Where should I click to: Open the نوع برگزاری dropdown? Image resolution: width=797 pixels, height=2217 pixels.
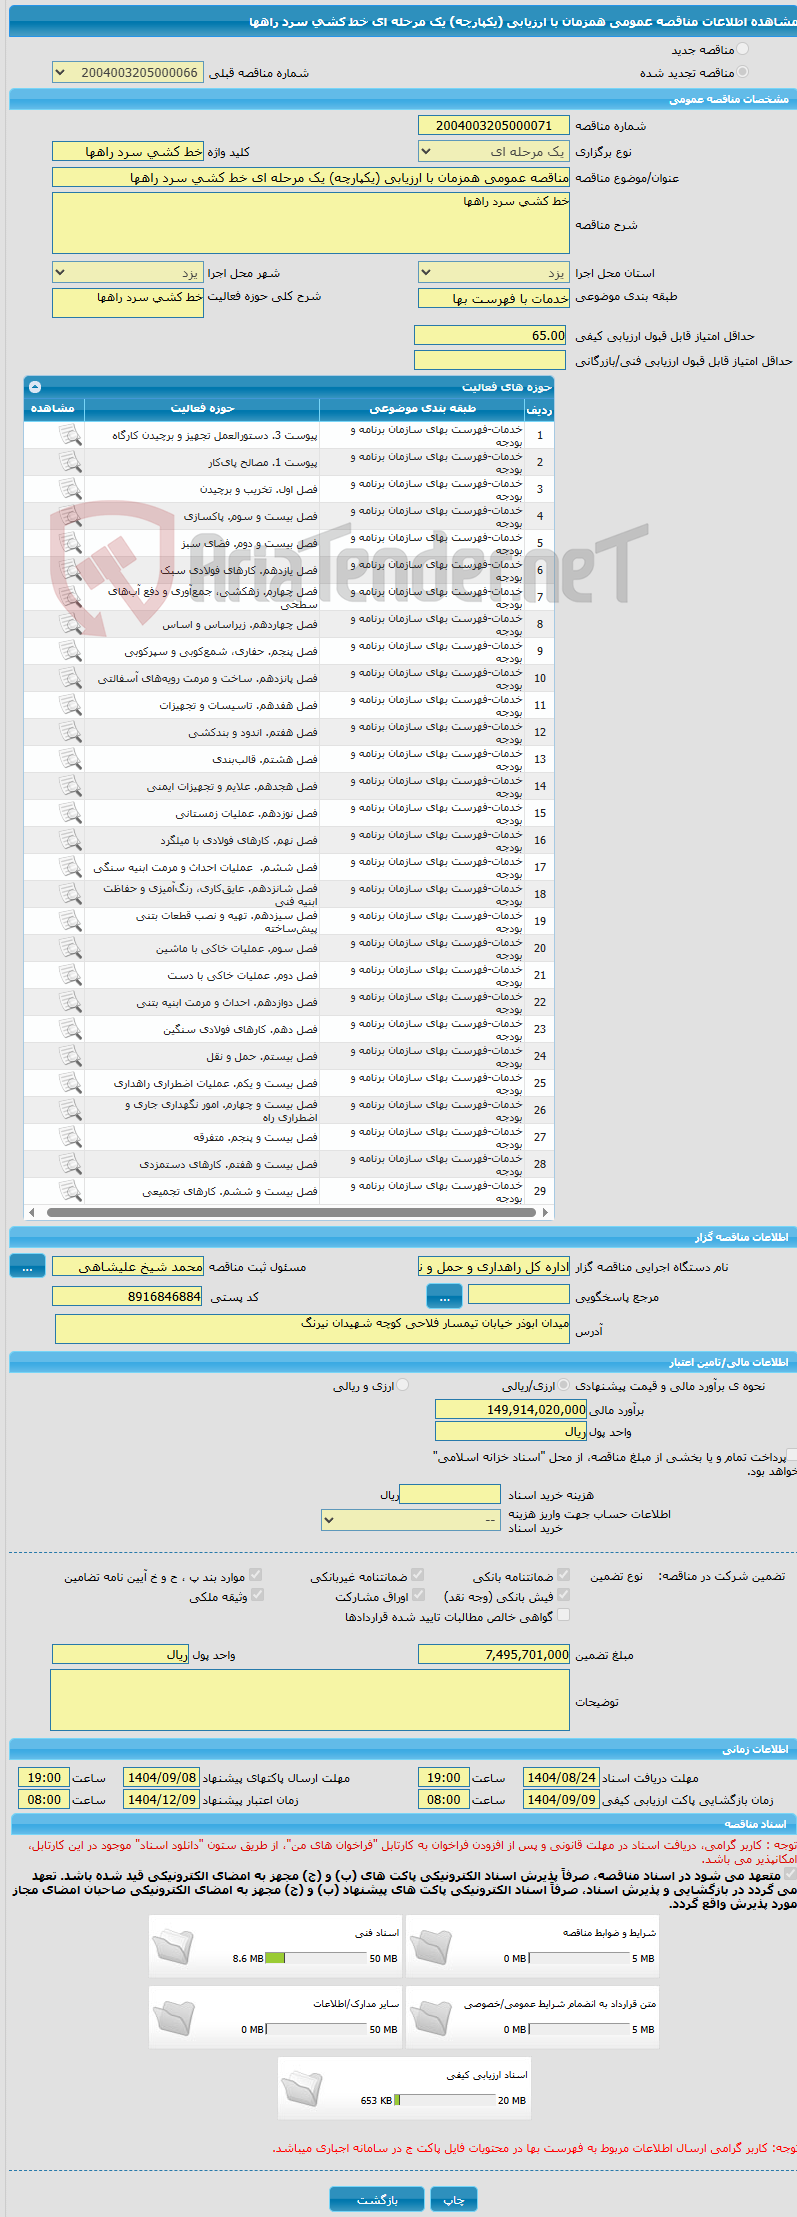pyautogui.click(x=494, y=152)
